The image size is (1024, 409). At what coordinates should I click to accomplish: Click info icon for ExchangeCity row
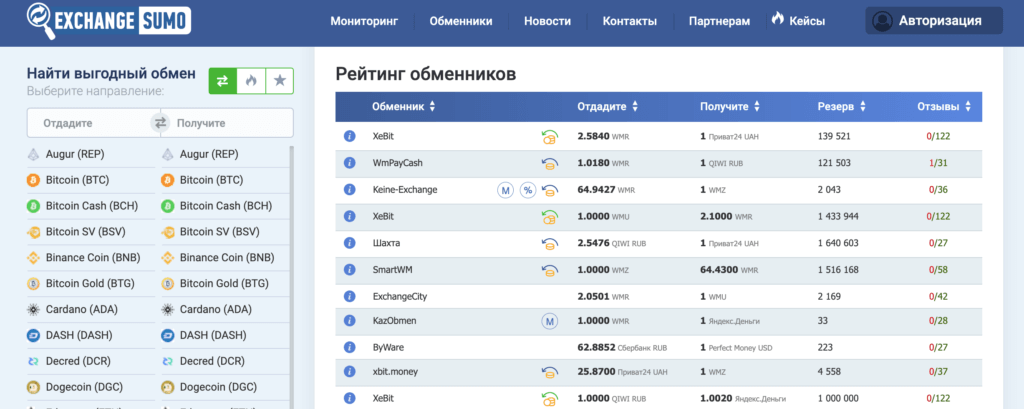click(x=349, y=296)
